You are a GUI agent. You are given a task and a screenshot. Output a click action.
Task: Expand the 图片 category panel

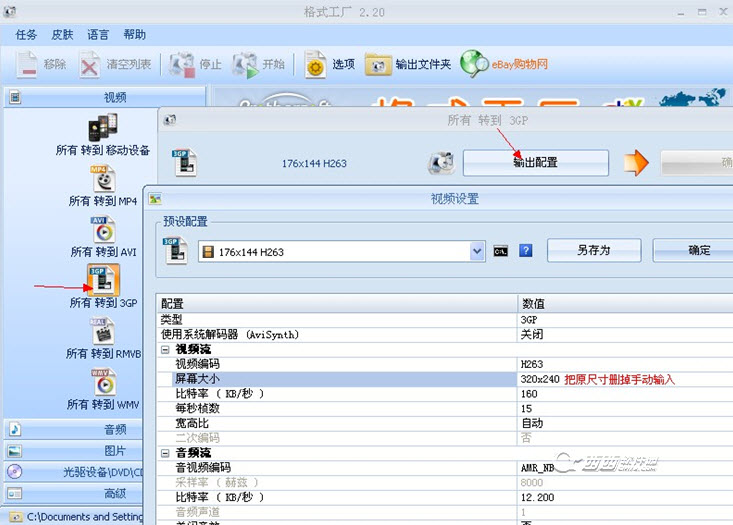[74, 451]
